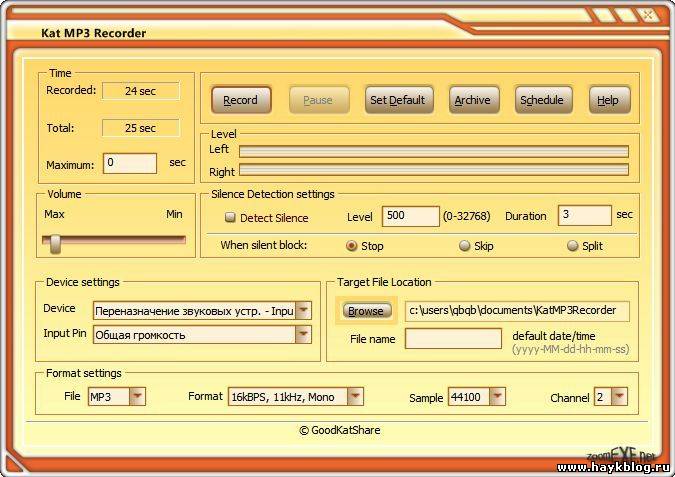The width and height of the screenshot is (675, 477).
Task: Click the GoodKatShare copyright text
Action: (340, 430)
